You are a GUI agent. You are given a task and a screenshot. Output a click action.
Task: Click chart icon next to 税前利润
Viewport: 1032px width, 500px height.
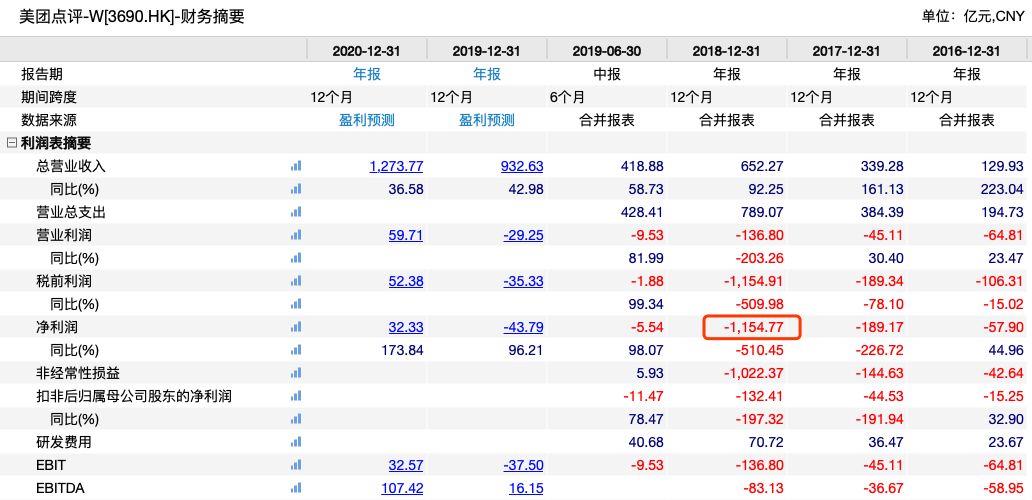pos(295,281)
